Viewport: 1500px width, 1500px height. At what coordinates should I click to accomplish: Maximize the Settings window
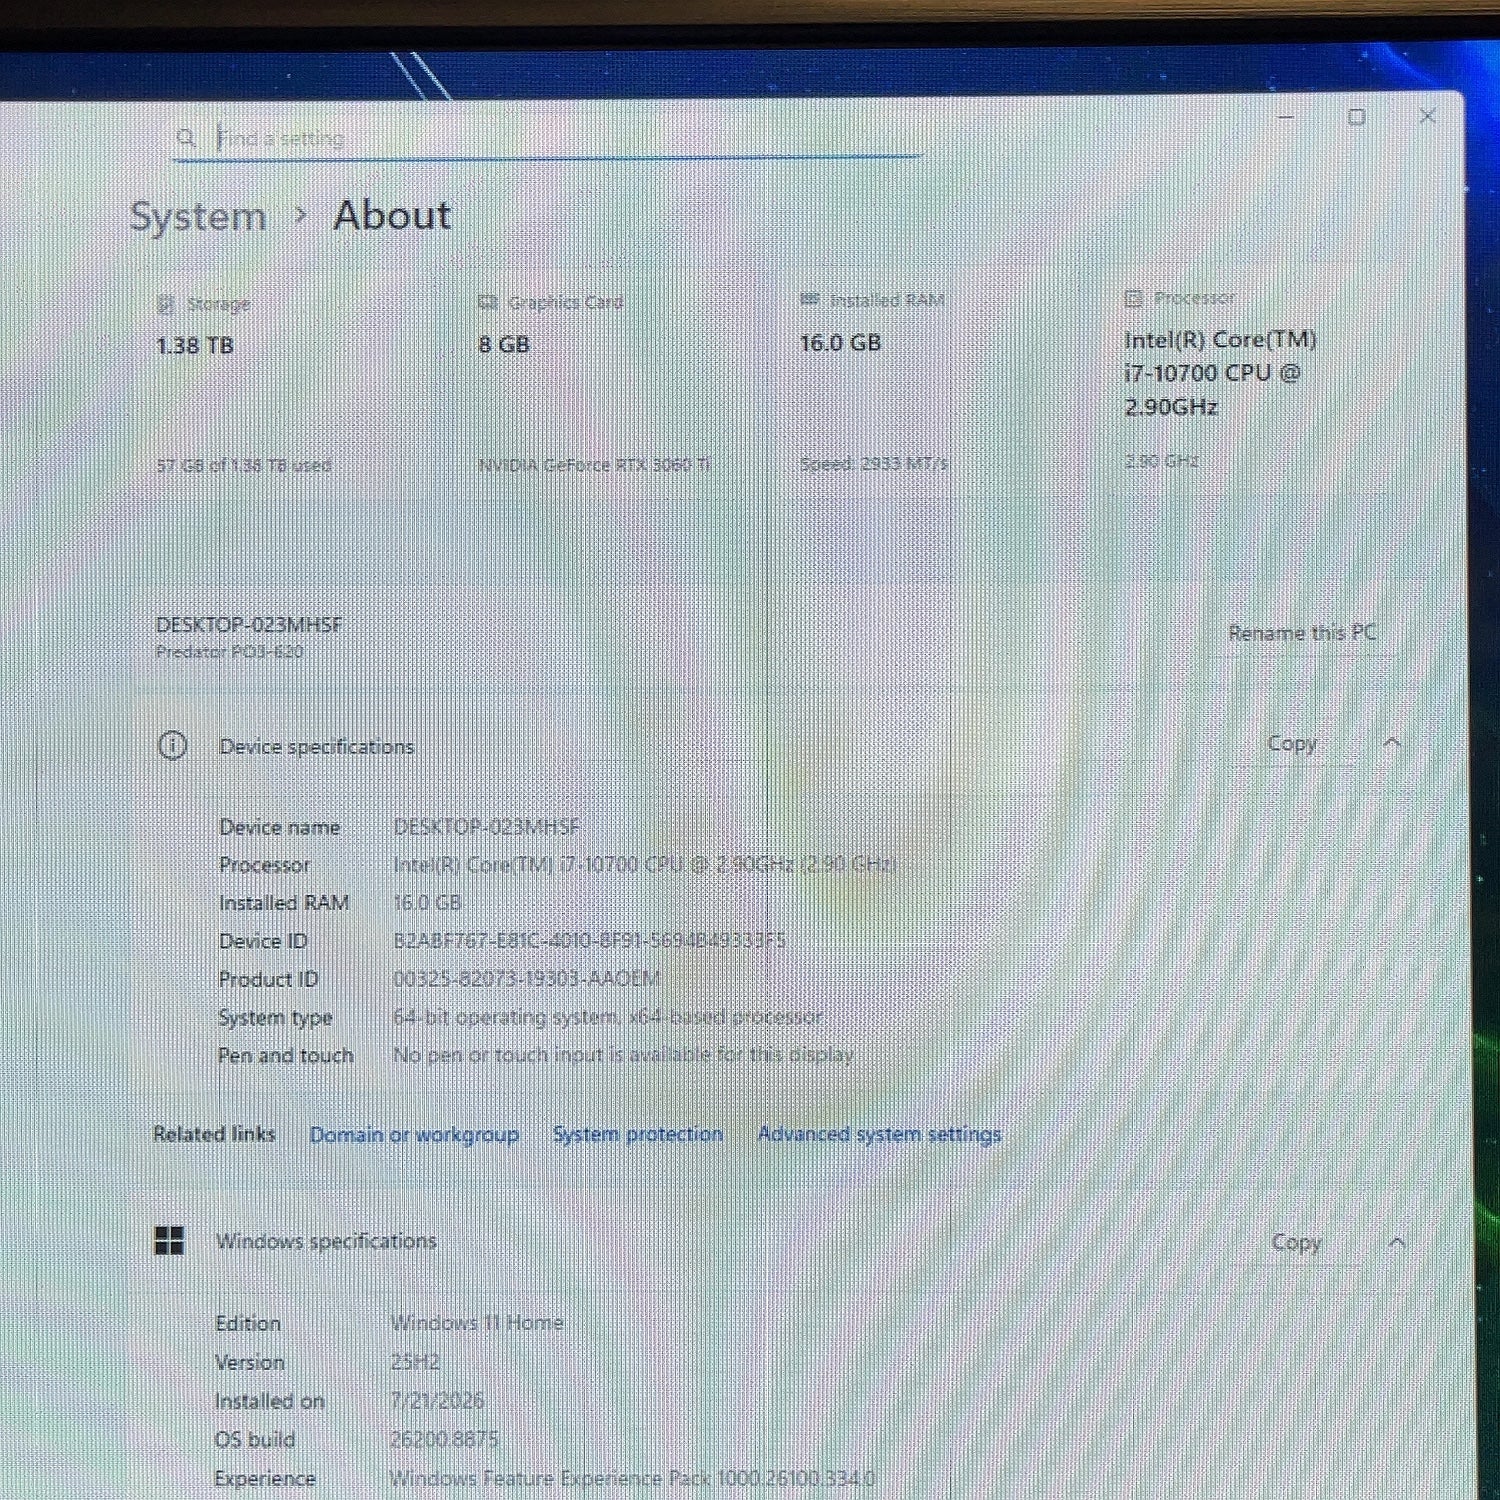tap(1357, 117)
